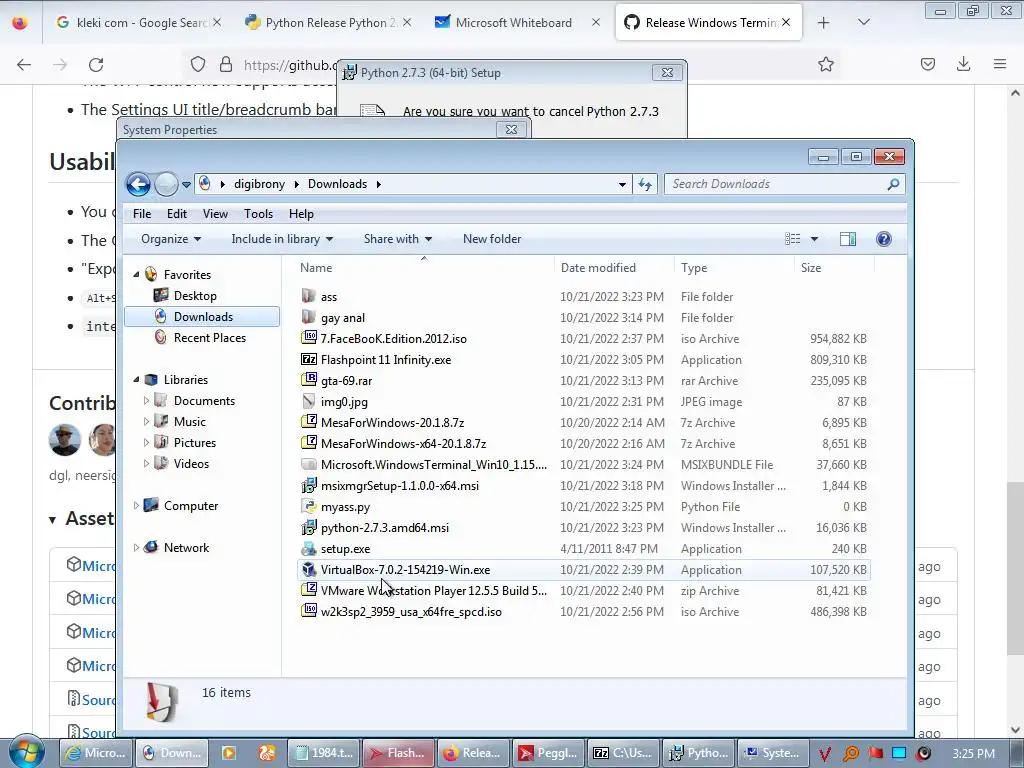Select the img0.jpg file icon

click(309, 402)
